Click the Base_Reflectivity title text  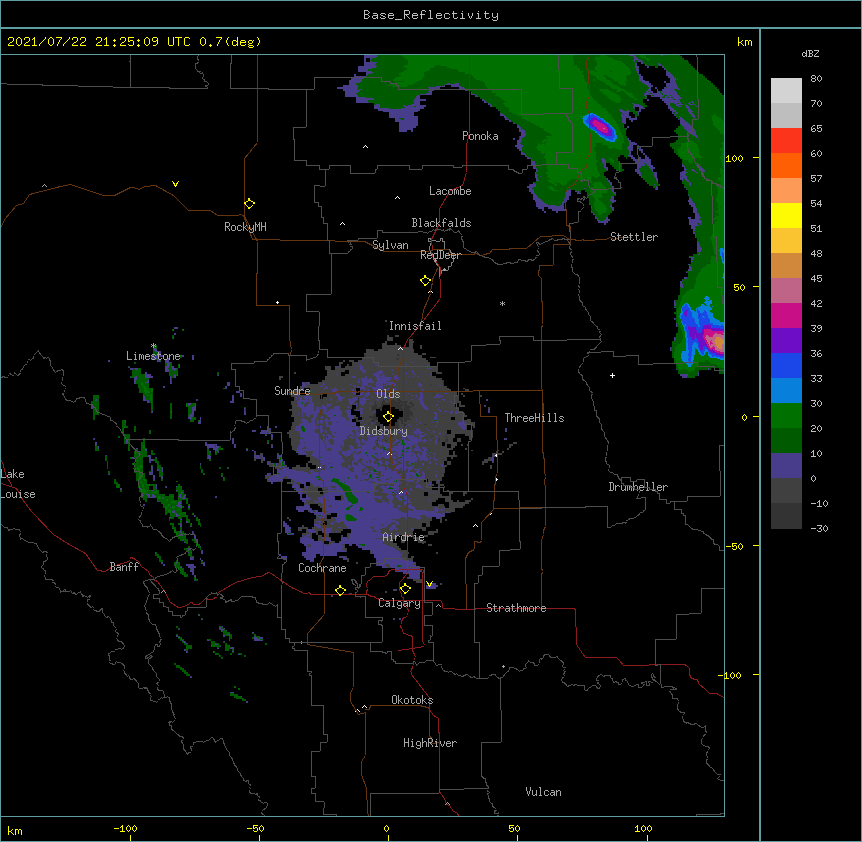click(x=431, y=15)
